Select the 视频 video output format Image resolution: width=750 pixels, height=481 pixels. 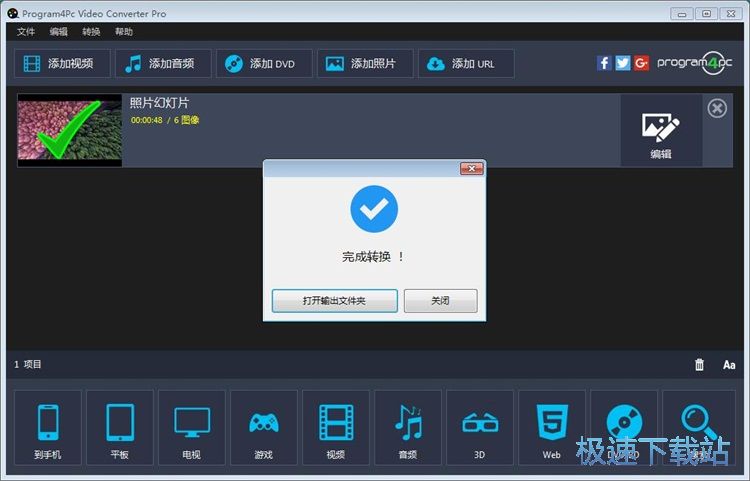[x=336, y=427]
